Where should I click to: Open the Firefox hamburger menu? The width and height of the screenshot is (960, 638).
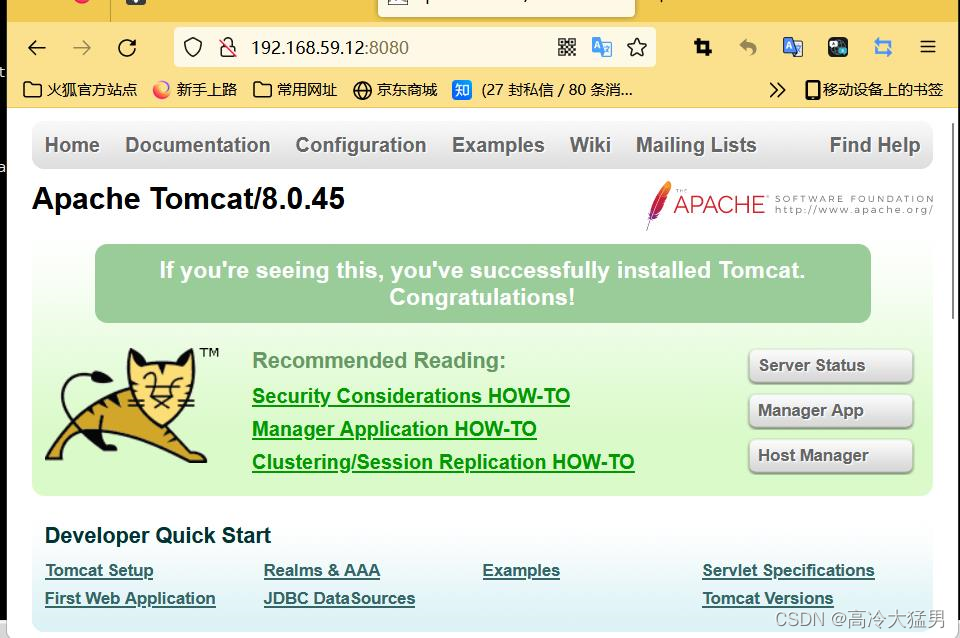tap(928, 47)
